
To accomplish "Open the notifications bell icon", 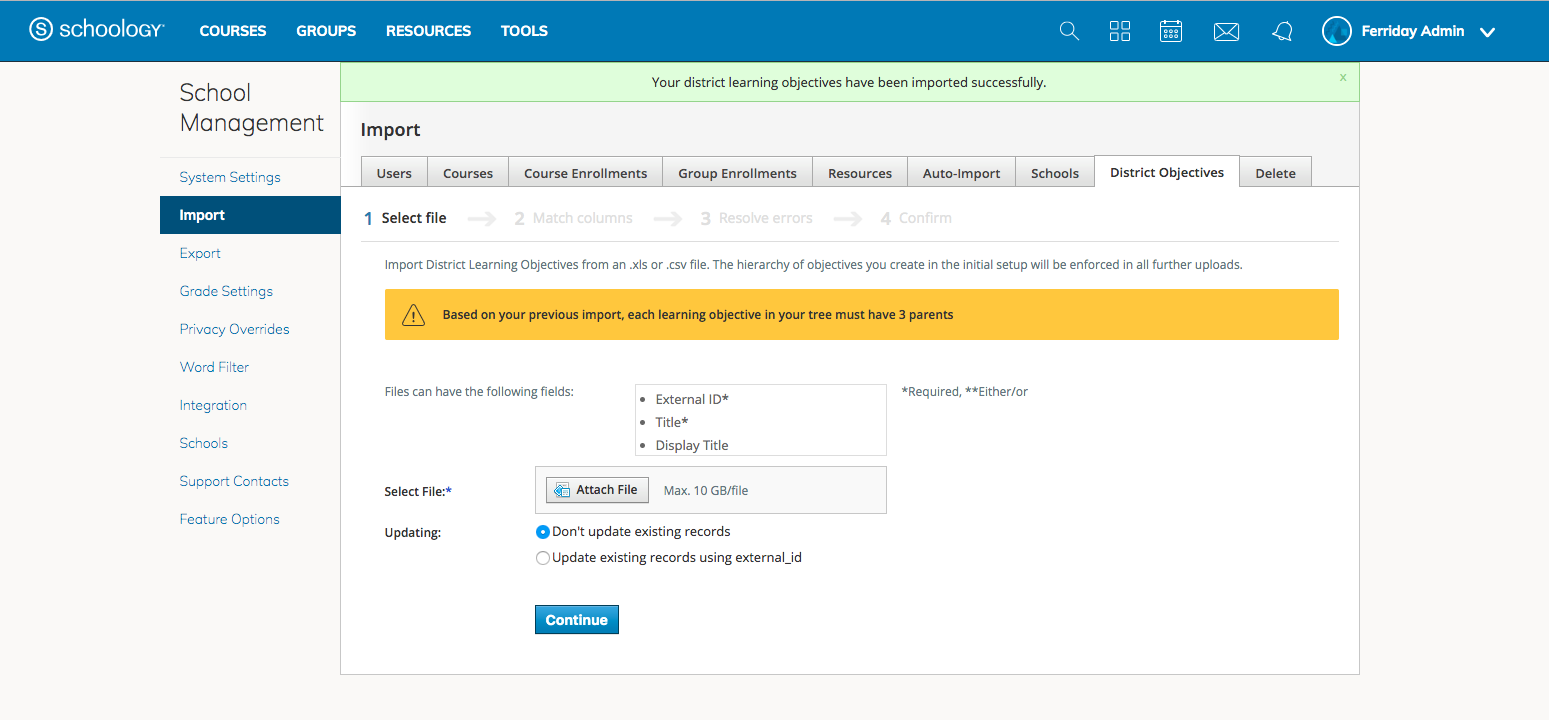I will (x=1282, y=32).
